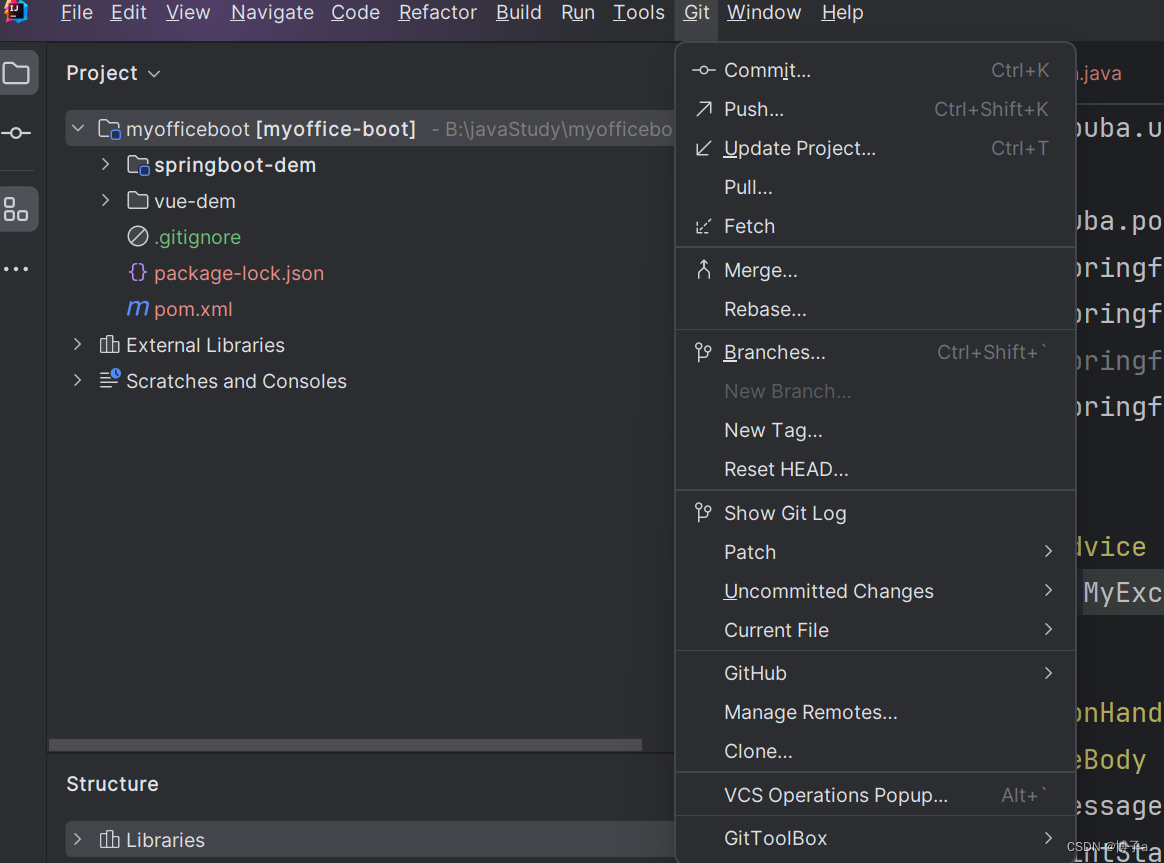Select the pom.xml file name
Viewport: 1164px width, 863px height.
[193, 309]
